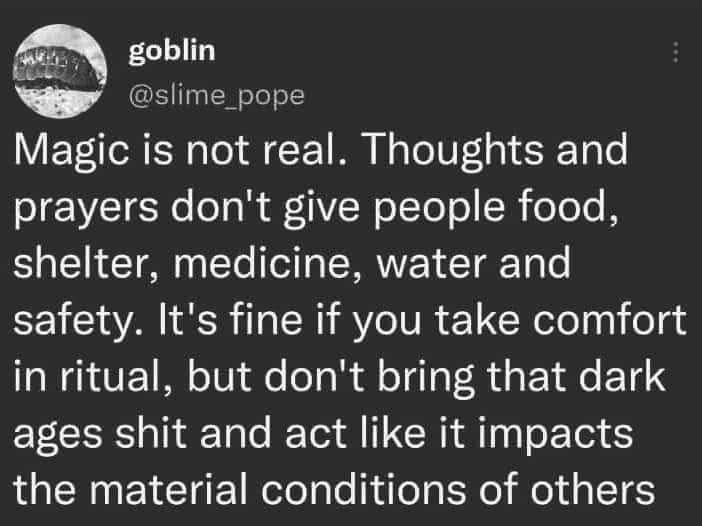Open the goblin display name profile link
702x526 pixels.
[172, 51]
